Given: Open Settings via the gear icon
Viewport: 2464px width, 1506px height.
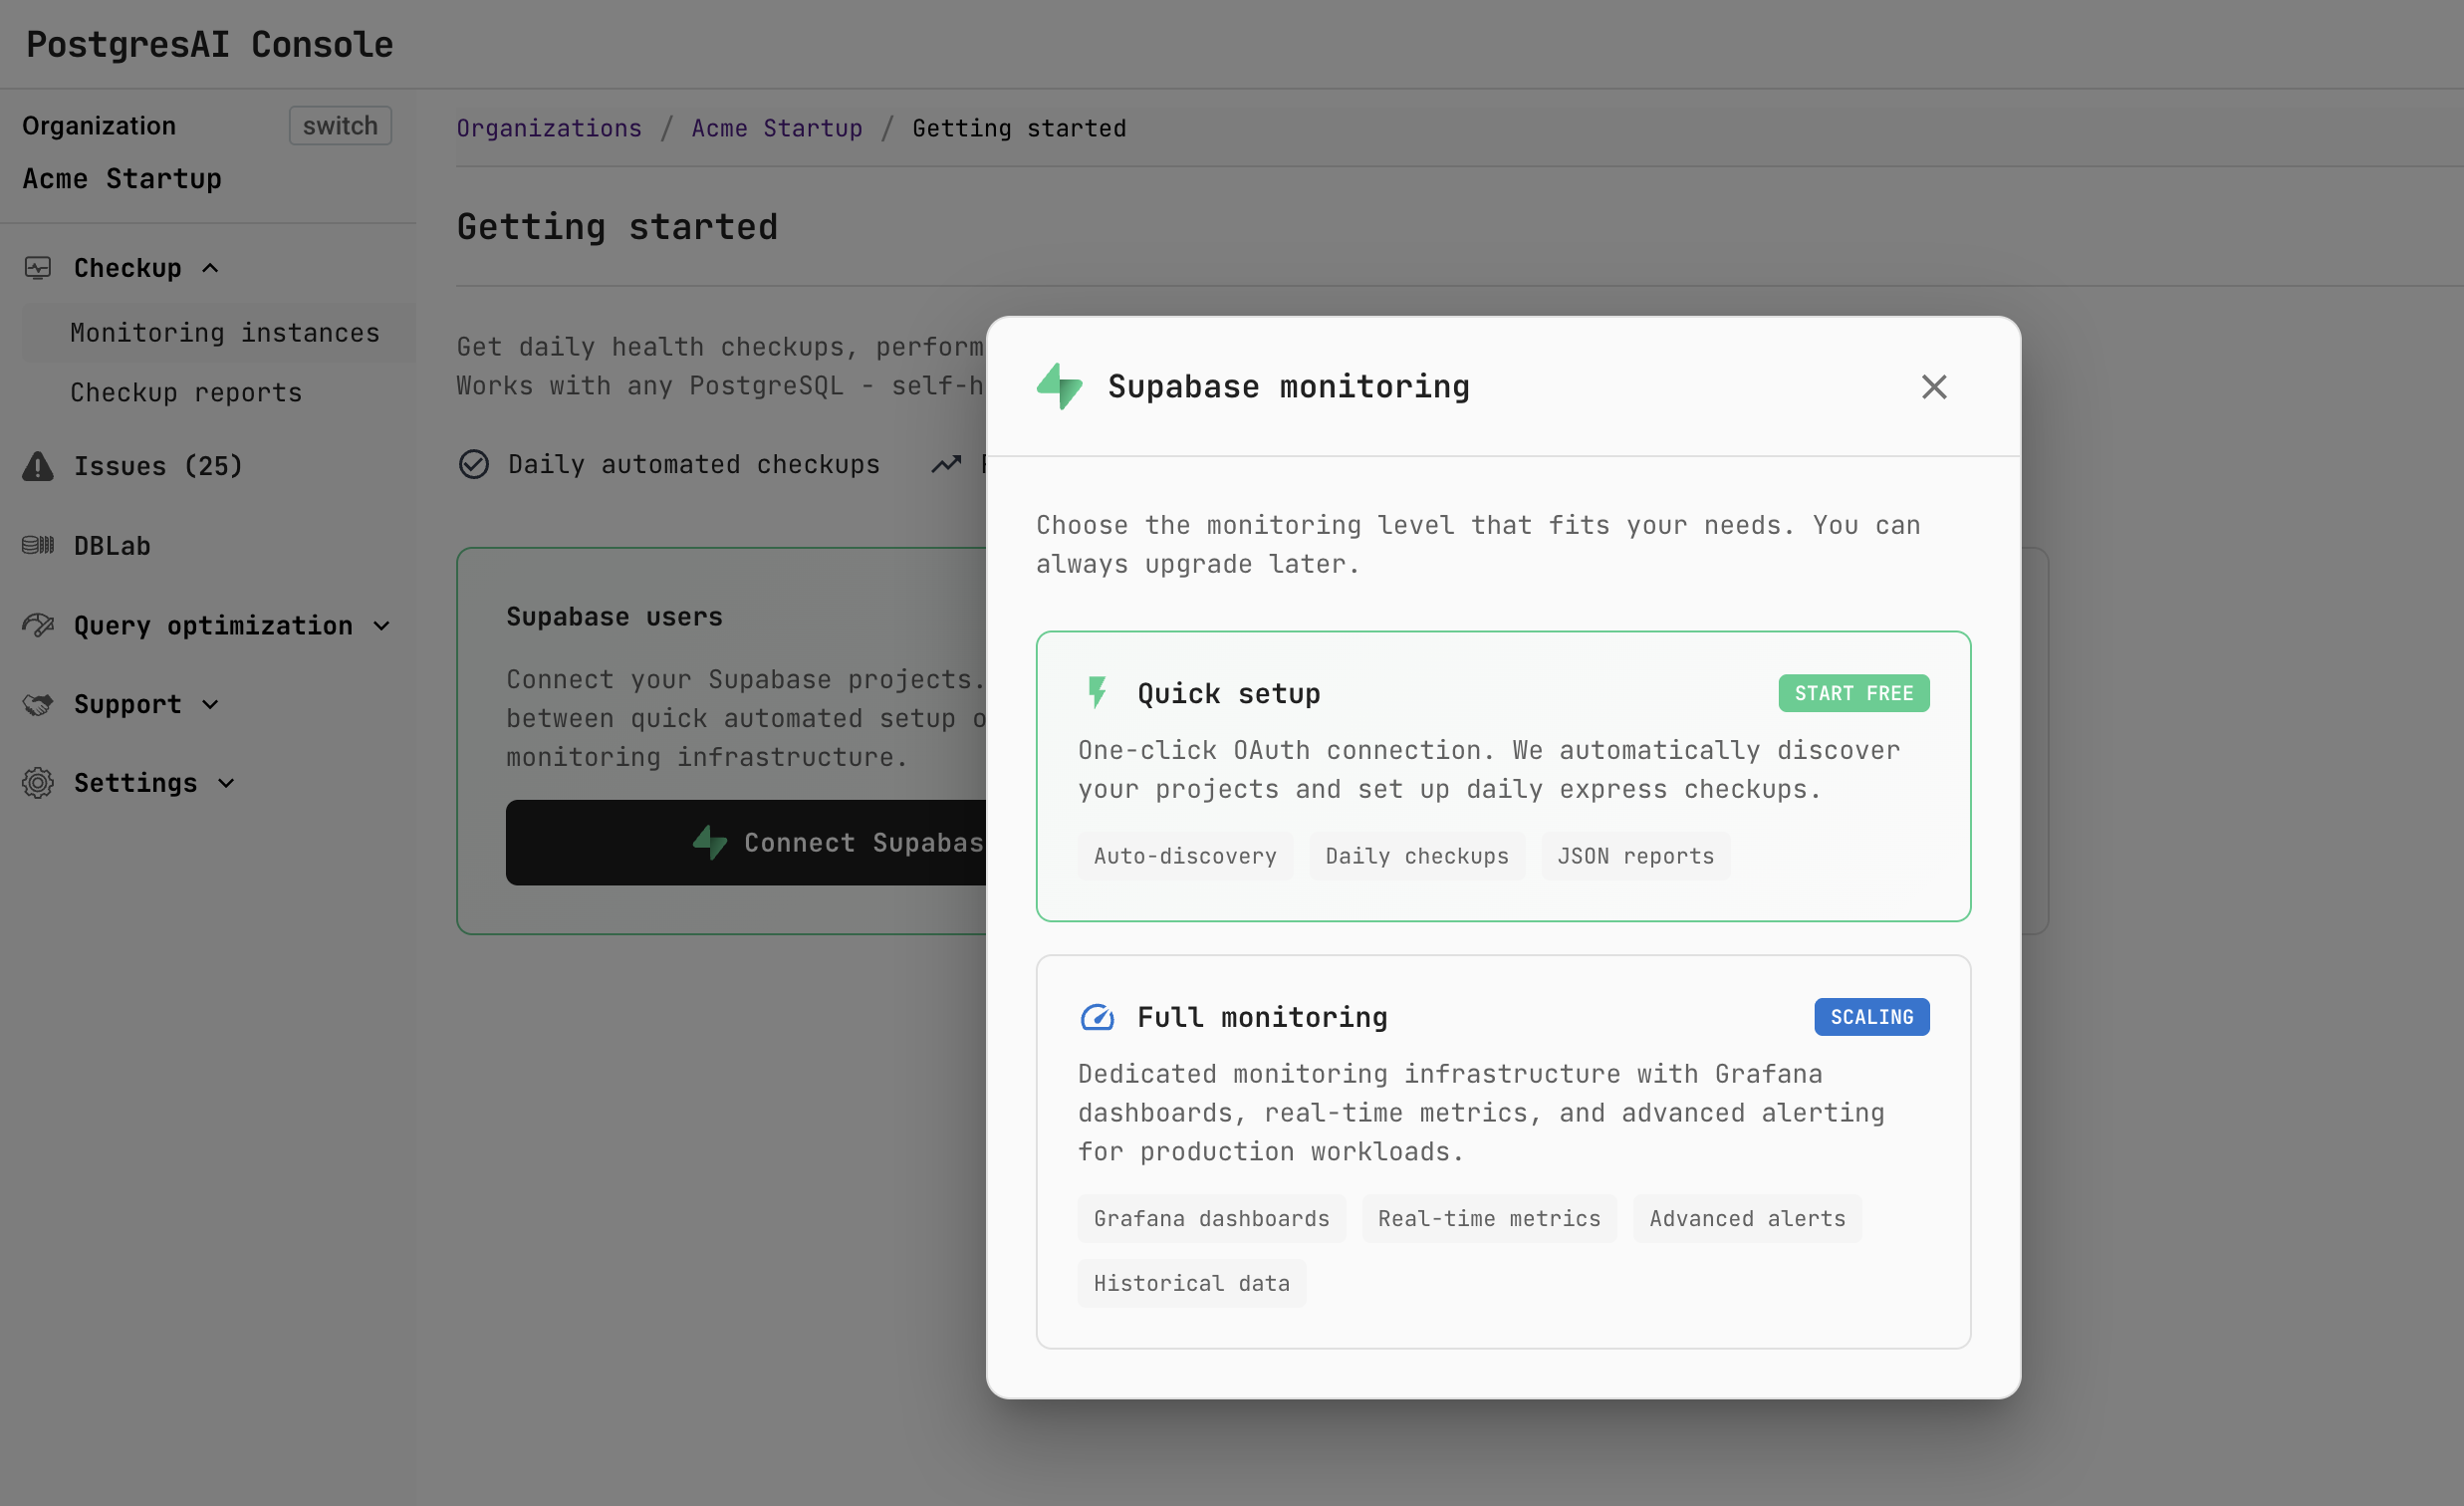Looking at the screenshot, I should (x=38, y=783).
